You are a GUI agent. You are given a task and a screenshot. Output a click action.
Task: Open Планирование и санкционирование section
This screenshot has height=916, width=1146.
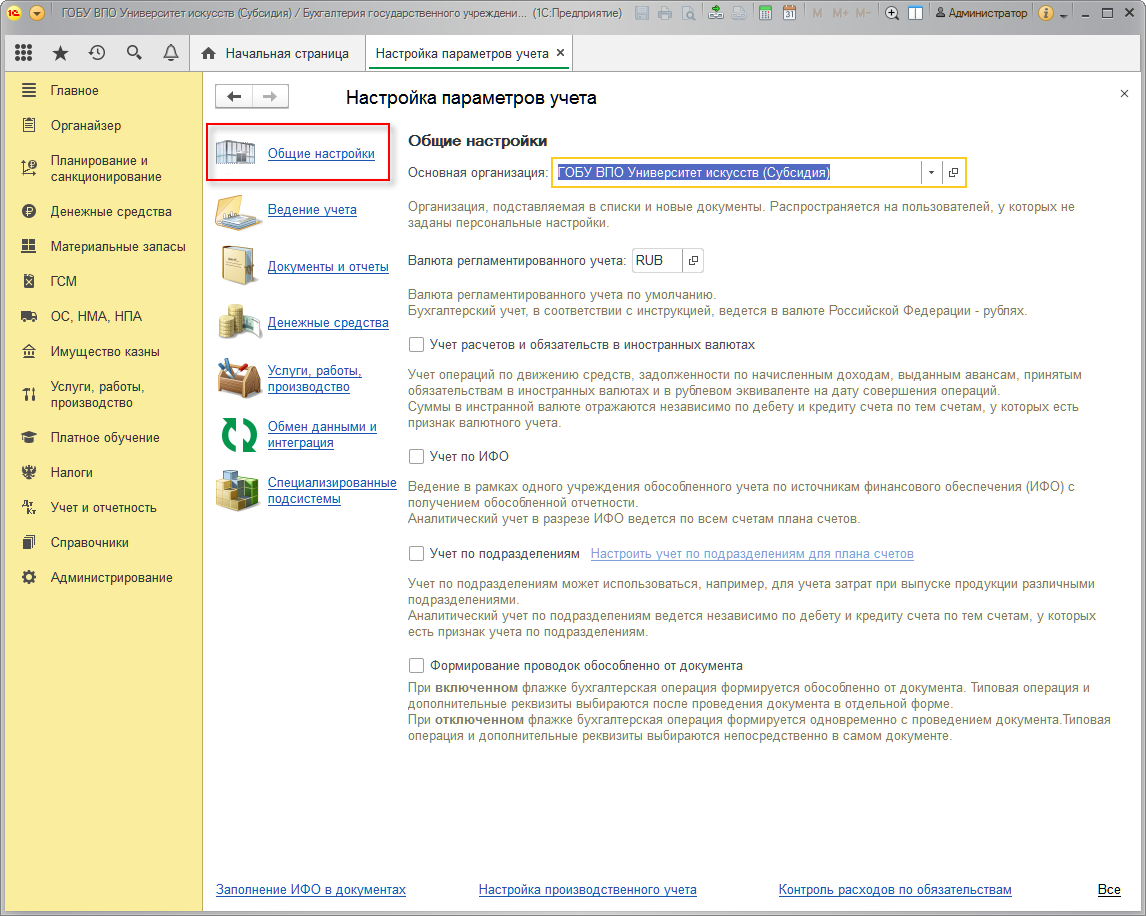[x=103, y=168]
